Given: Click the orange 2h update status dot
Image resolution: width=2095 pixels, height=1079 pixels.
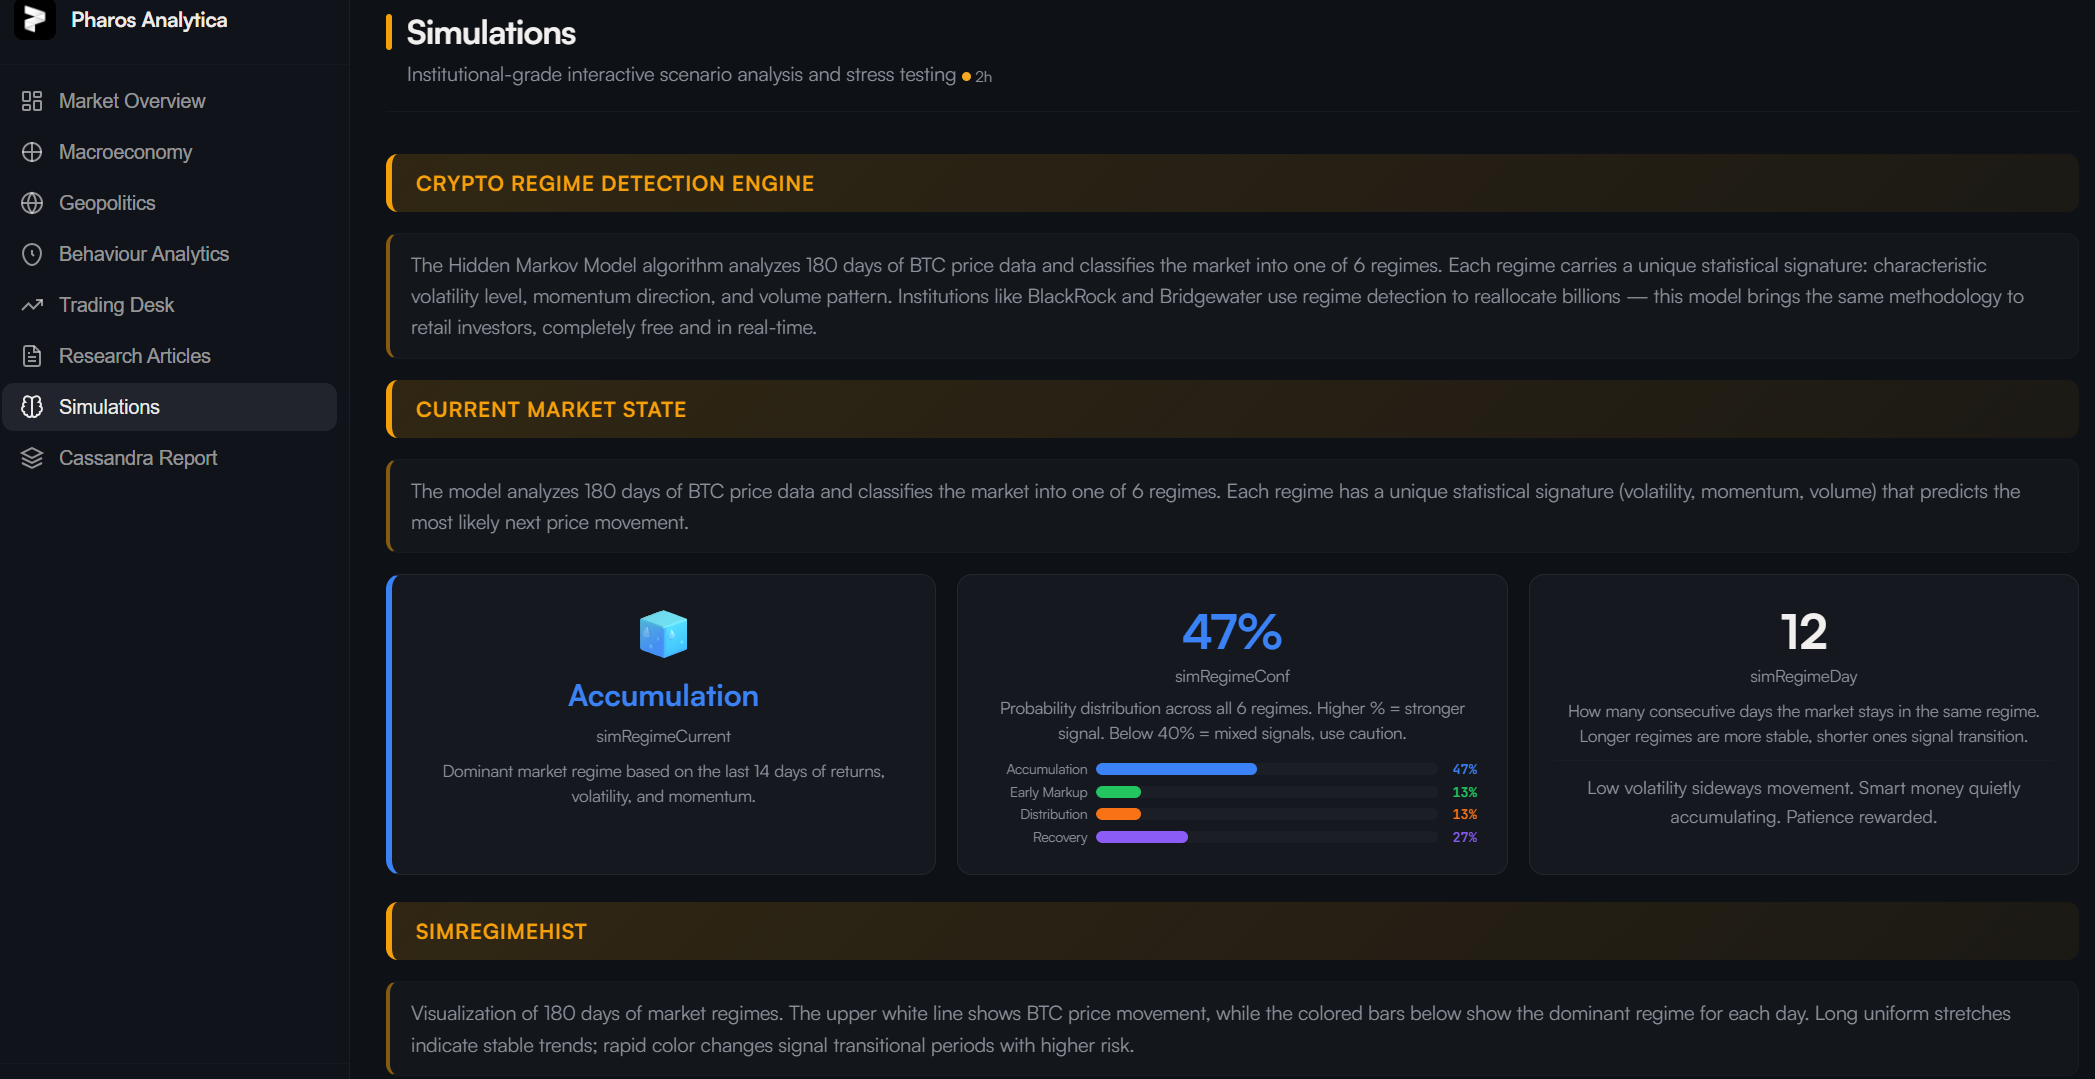Looking at the screenshot, I should [966, 77].
